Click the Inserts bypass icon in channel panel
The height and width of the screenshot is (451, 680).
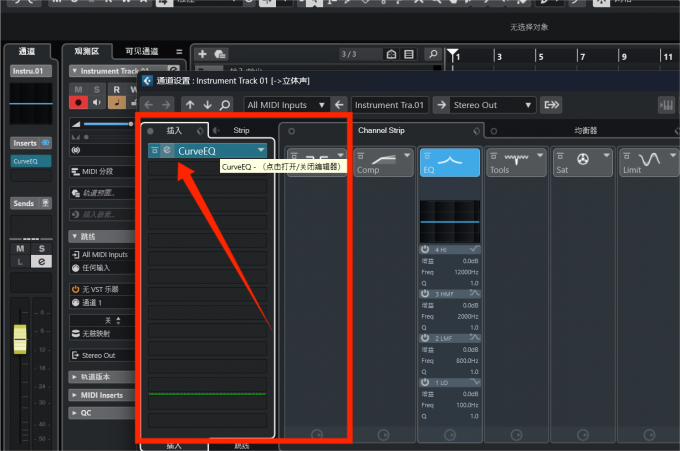pyautogui.click(x=46, y=143)
